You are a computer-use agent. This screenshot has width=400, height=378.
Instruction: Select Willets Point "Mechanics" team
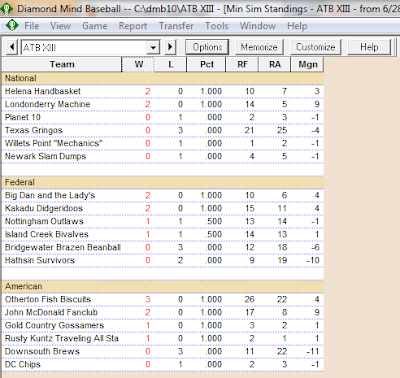tap(54, 143)
